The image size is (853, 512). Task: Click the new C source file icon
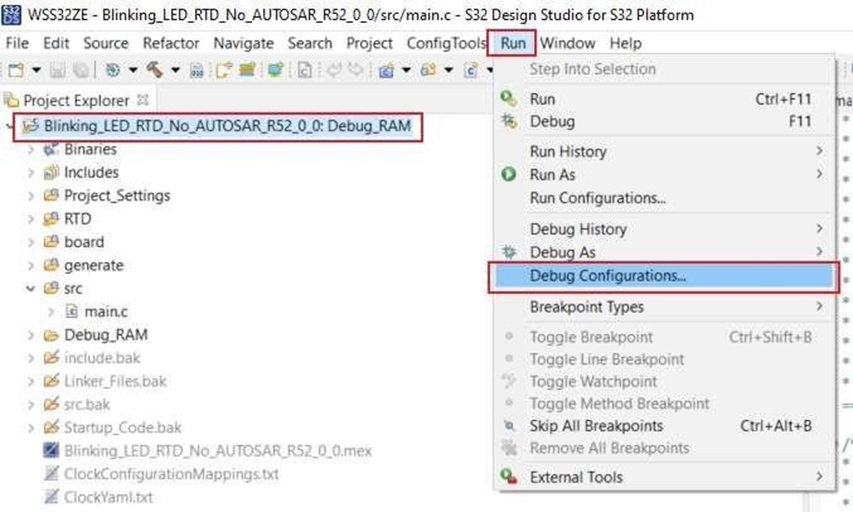pos(305,70)
